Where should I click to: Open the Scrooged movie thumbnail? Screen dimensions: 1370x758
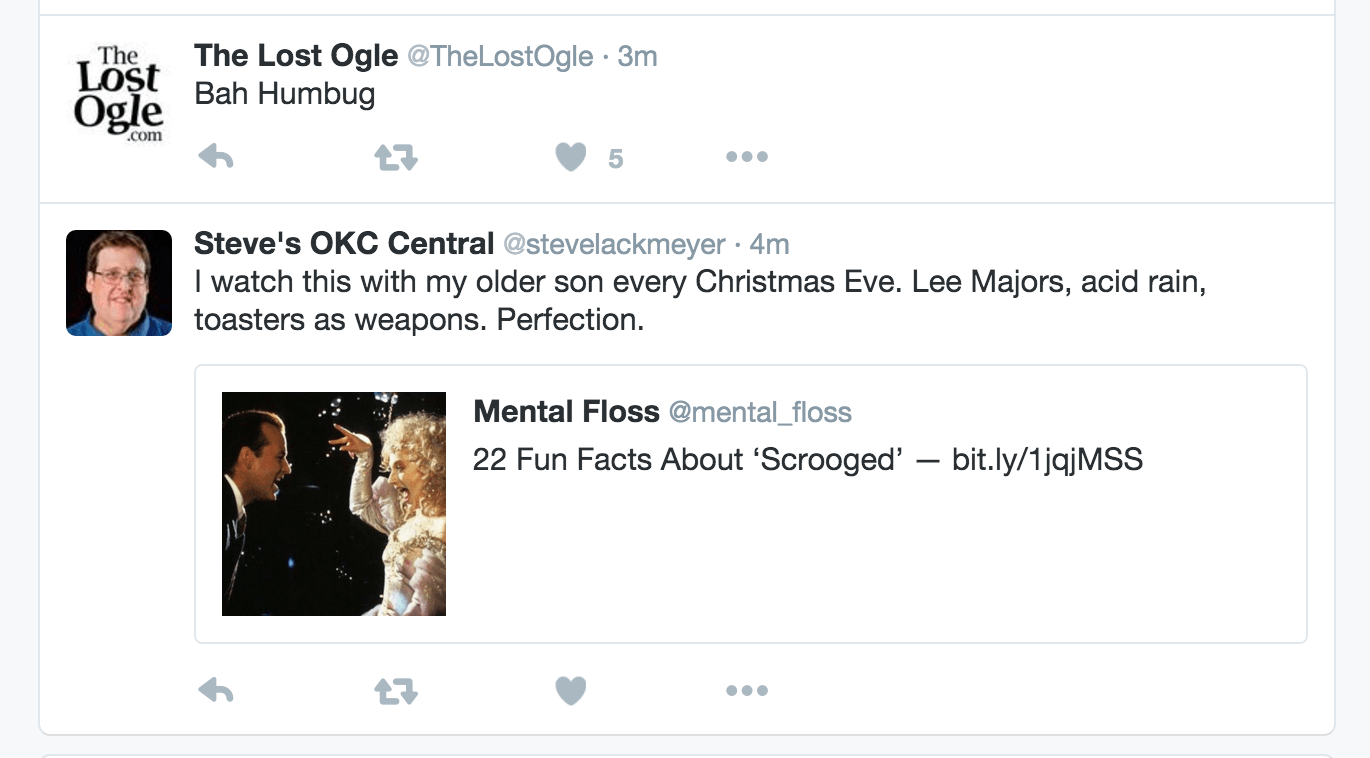click(334, 503)
